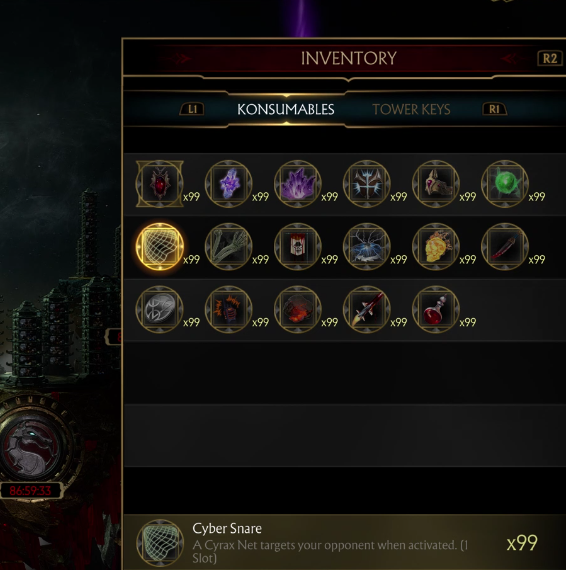Pick the missile rocket konsumable
Screen dimensions: 566x570
coord(367,309)
